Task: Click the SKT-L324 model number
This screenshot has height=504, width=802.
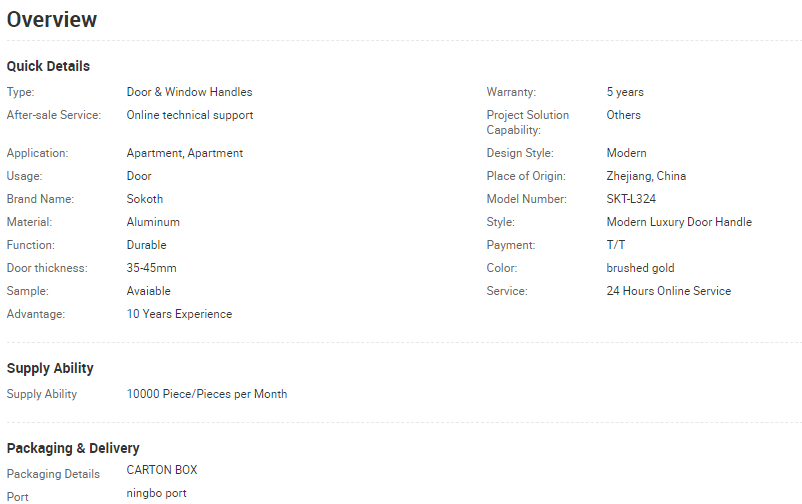Action: (631, 199)
